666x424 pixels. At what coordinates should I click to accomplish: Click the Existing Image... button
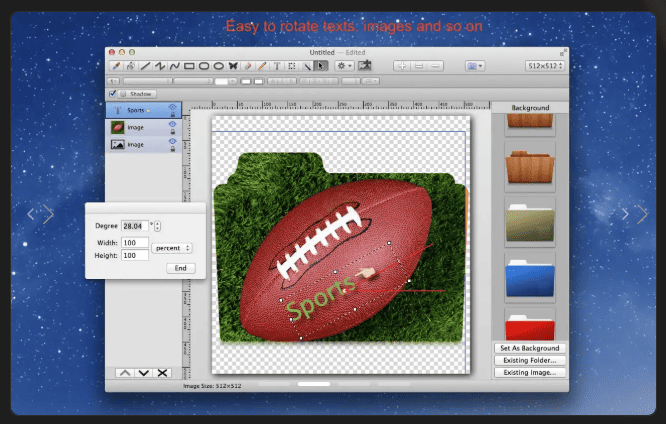530,373
